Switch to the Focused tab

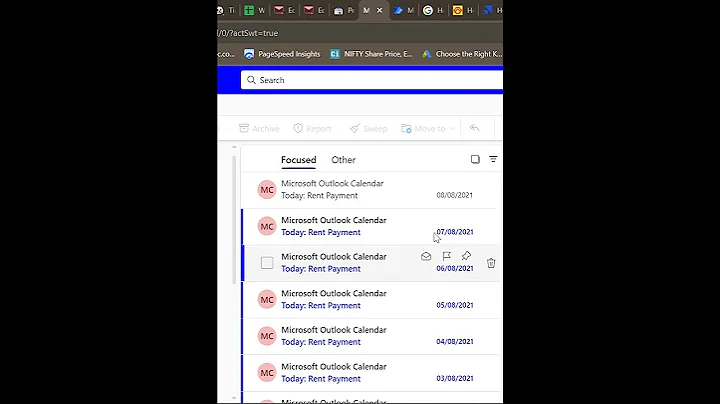(298, 160)
